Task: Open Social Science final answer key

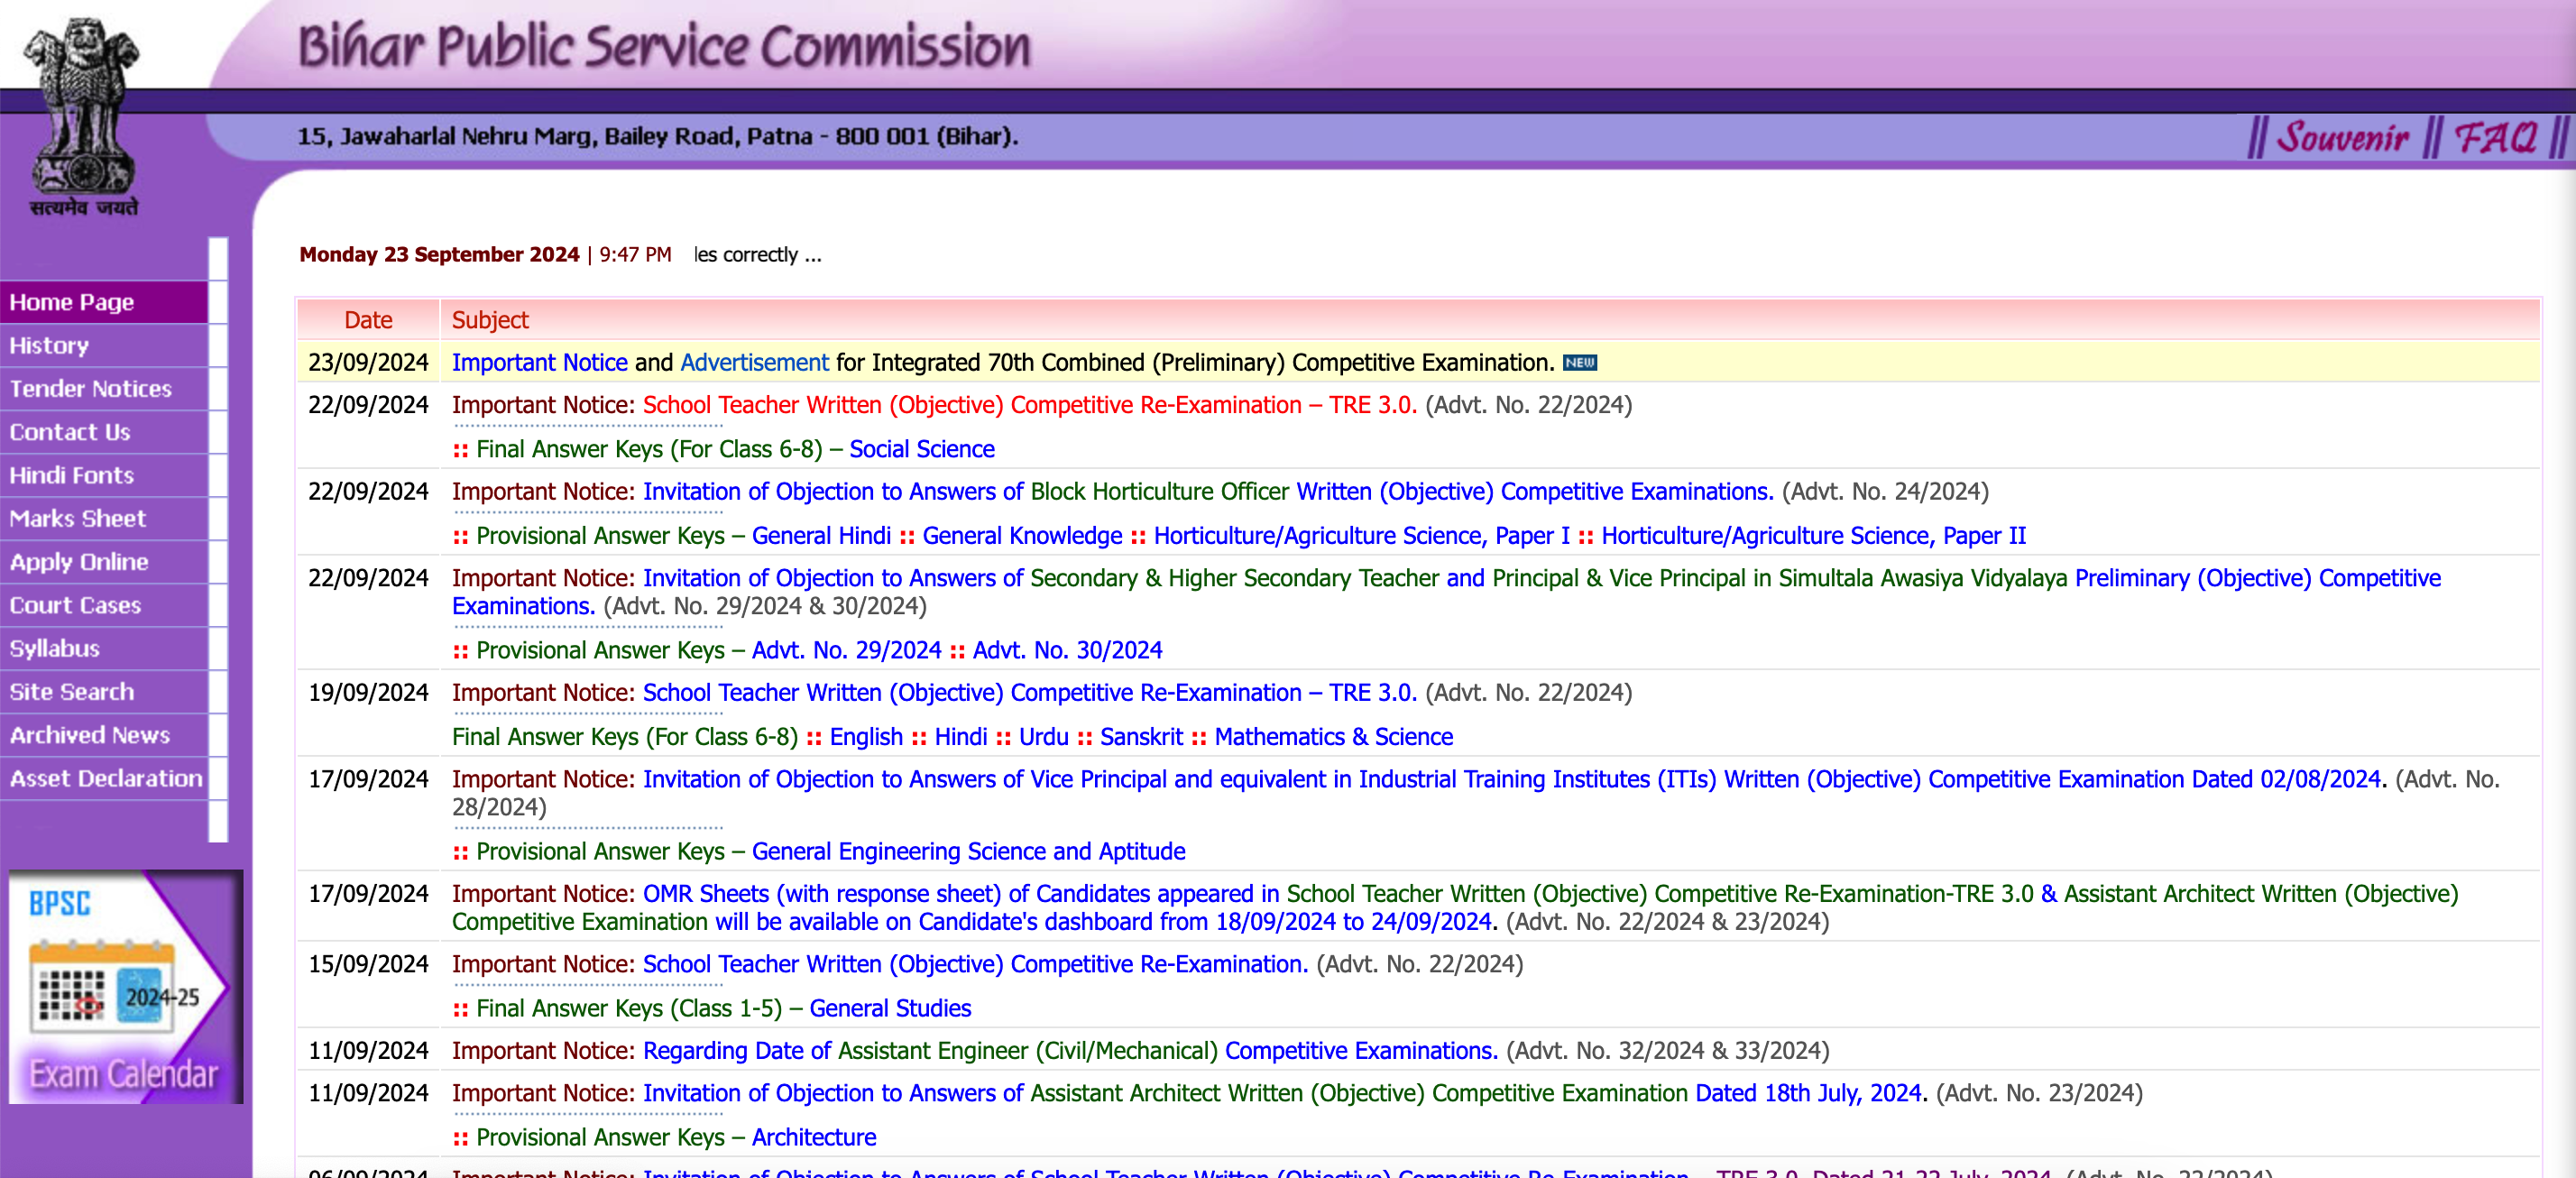Action: (x=921, y=449)
